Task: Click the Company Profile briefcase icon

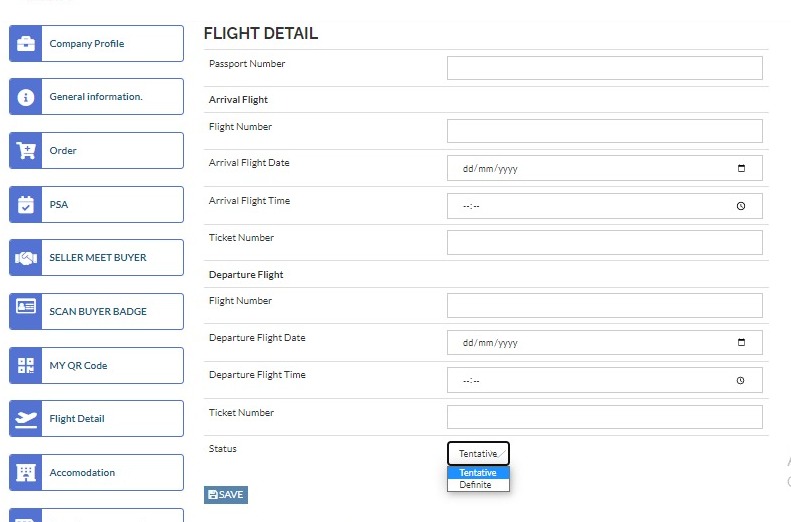Action: click(26, 44)
